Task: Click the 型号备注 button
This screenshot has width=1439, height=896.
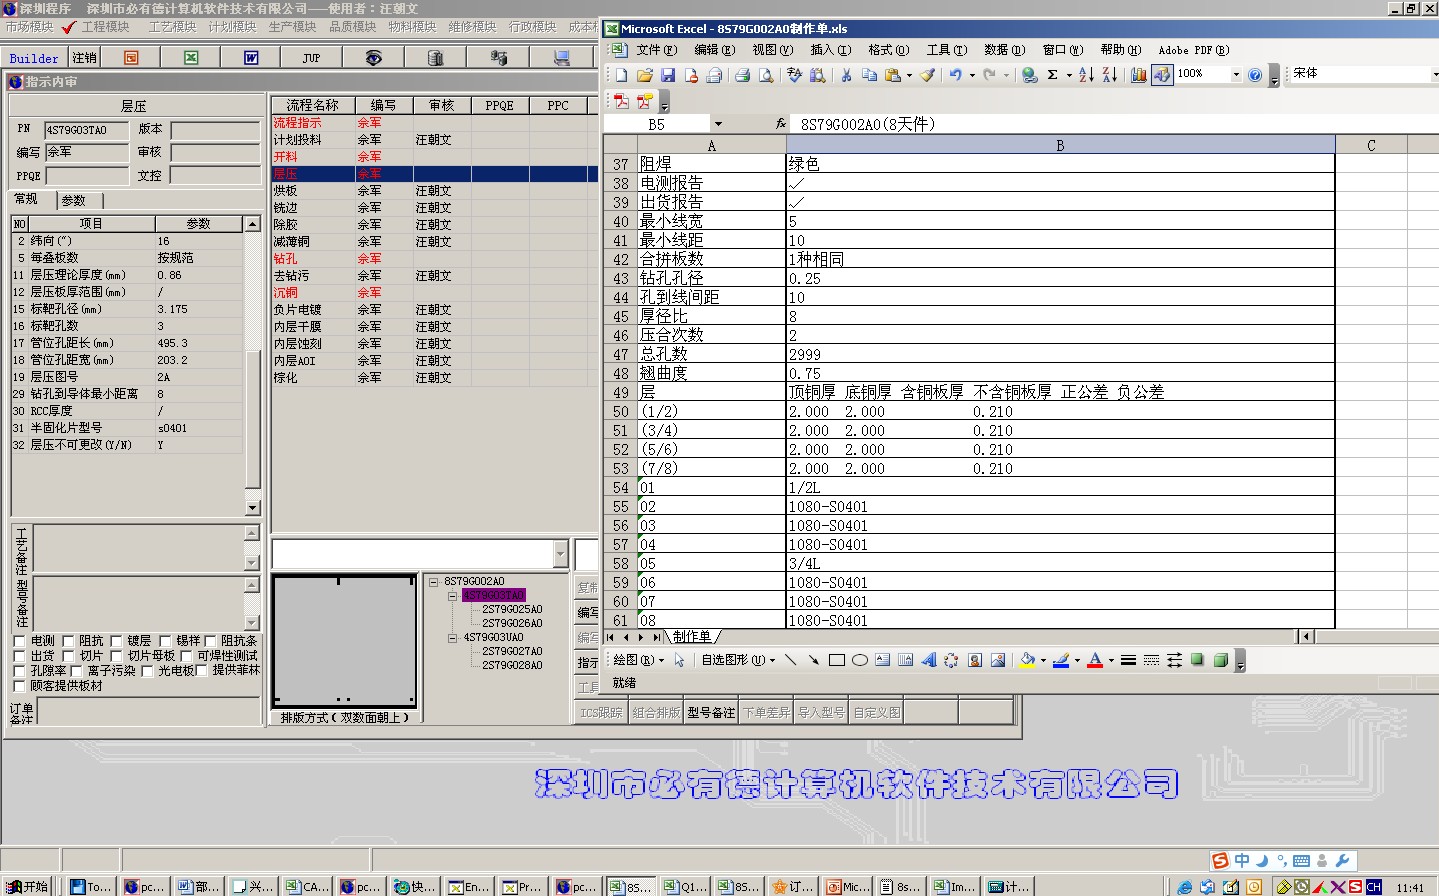Action: [711, 713]
